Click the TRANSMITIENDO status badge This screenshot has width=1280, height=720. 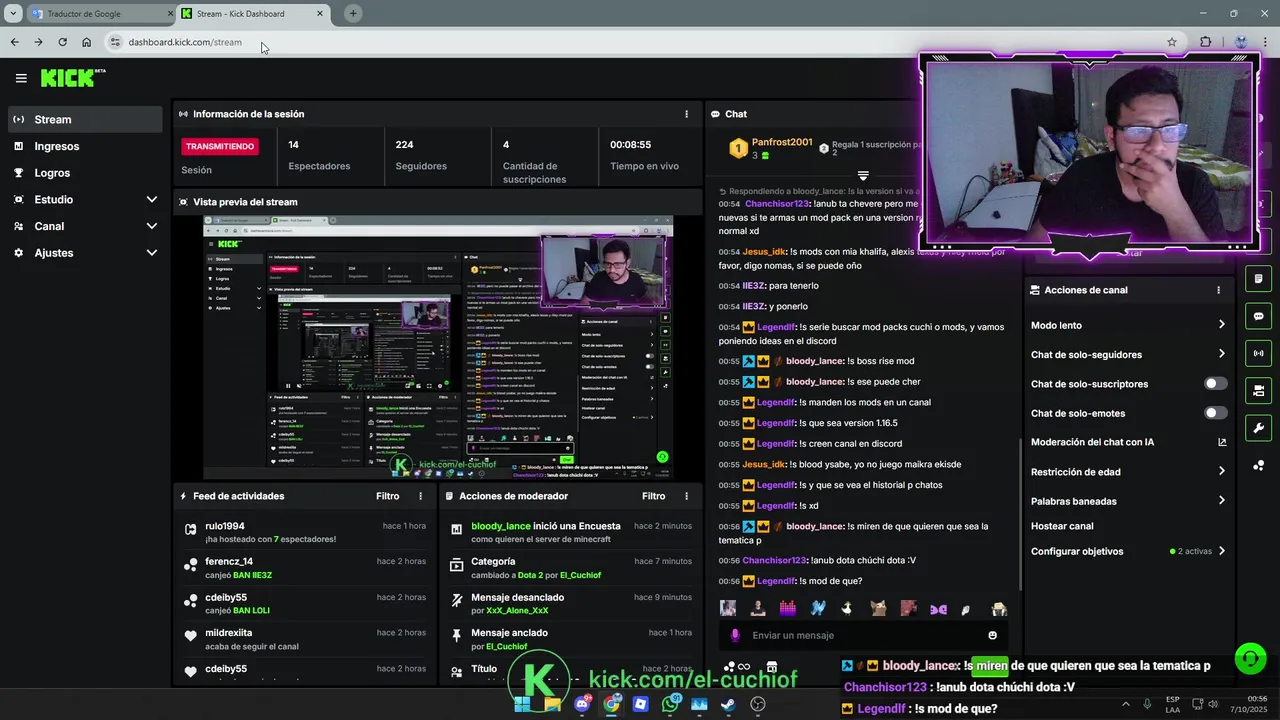(x=220, y=146)
